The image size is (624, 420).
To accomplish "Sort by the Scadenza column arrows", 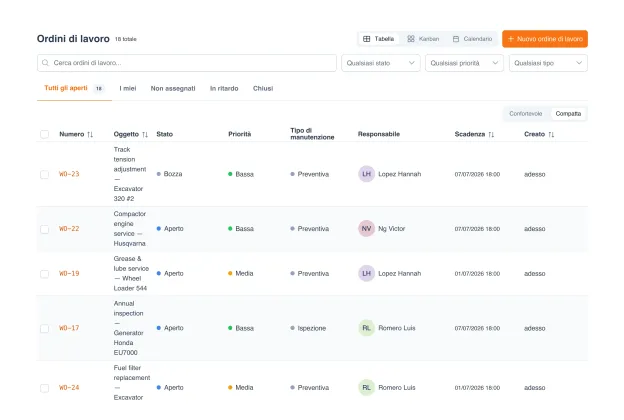I will [x=491, y=135].
